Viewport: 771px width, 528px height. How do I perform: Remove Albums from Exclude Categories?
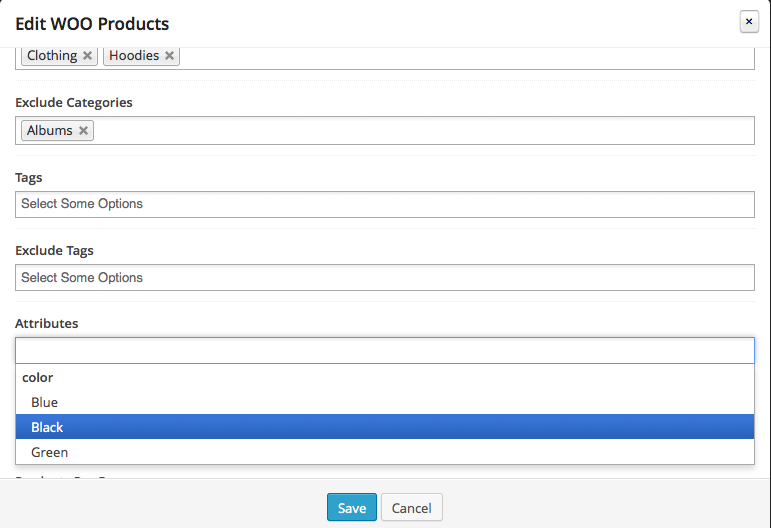coord(84,131)
